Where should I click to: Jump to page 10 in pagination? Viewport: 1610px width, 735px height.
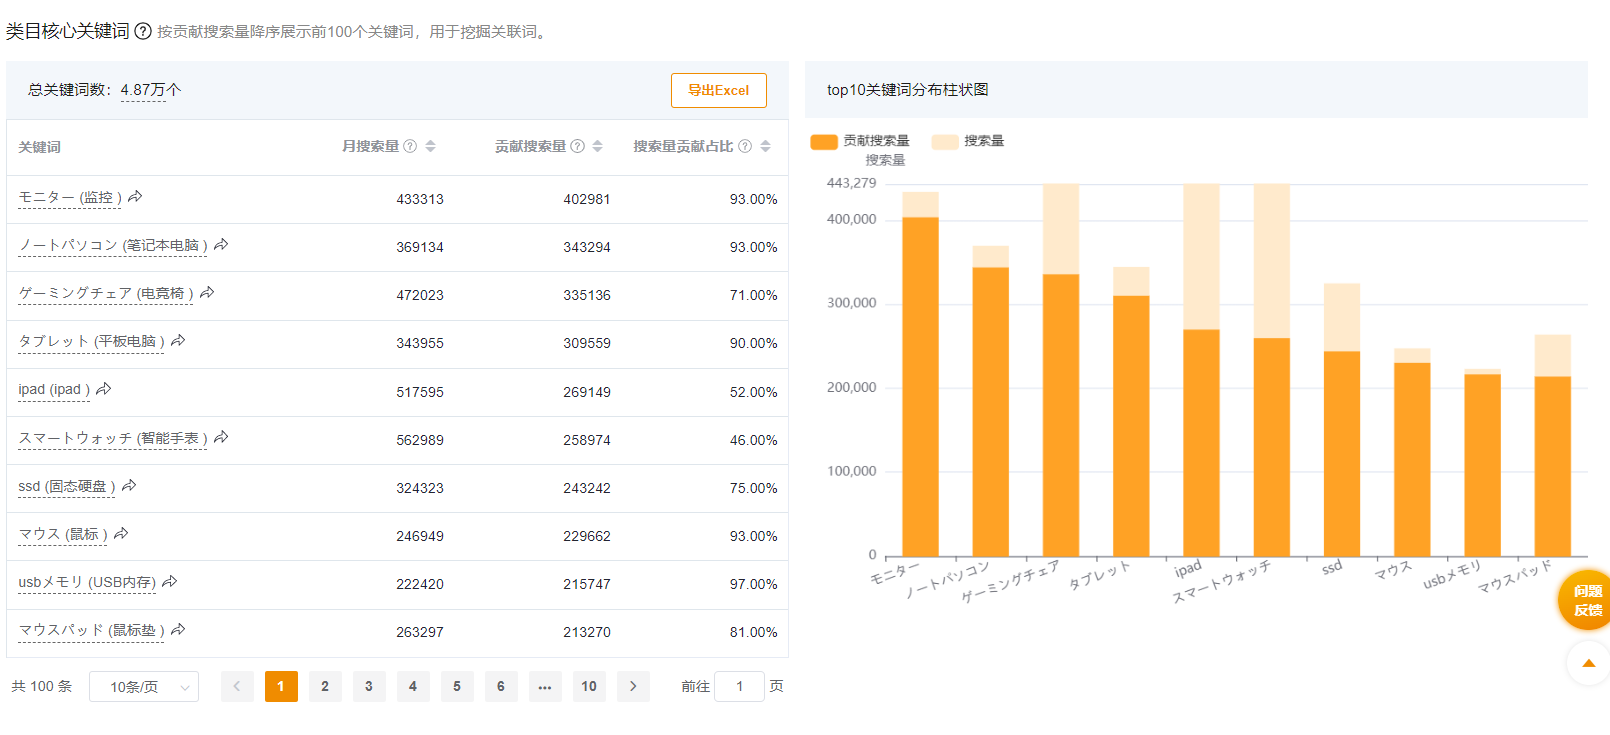pos(589,686)
